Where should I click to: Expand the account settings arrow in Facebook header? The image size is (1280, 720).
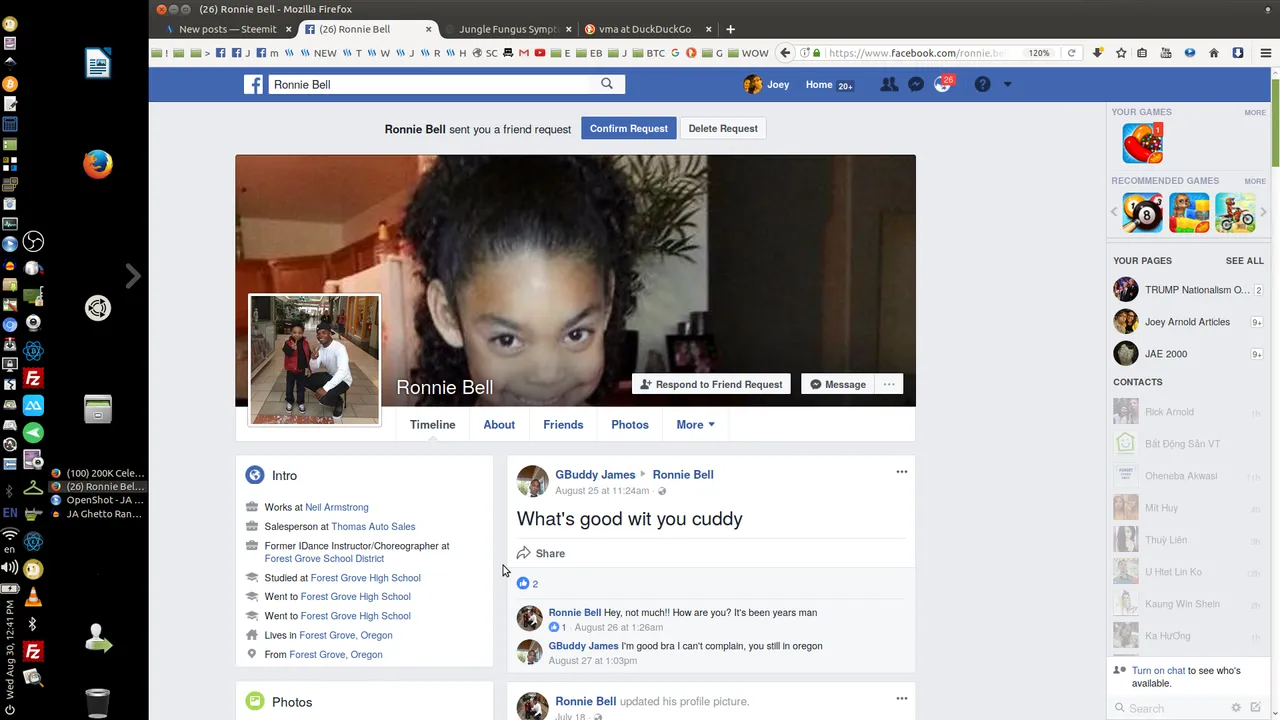click(x=1007, y=85)
